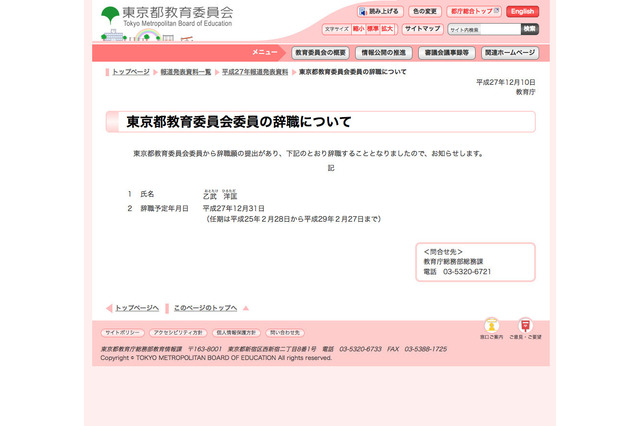Set text size to 拡大
Screen dimensions: 640x426
pos(387,29)
